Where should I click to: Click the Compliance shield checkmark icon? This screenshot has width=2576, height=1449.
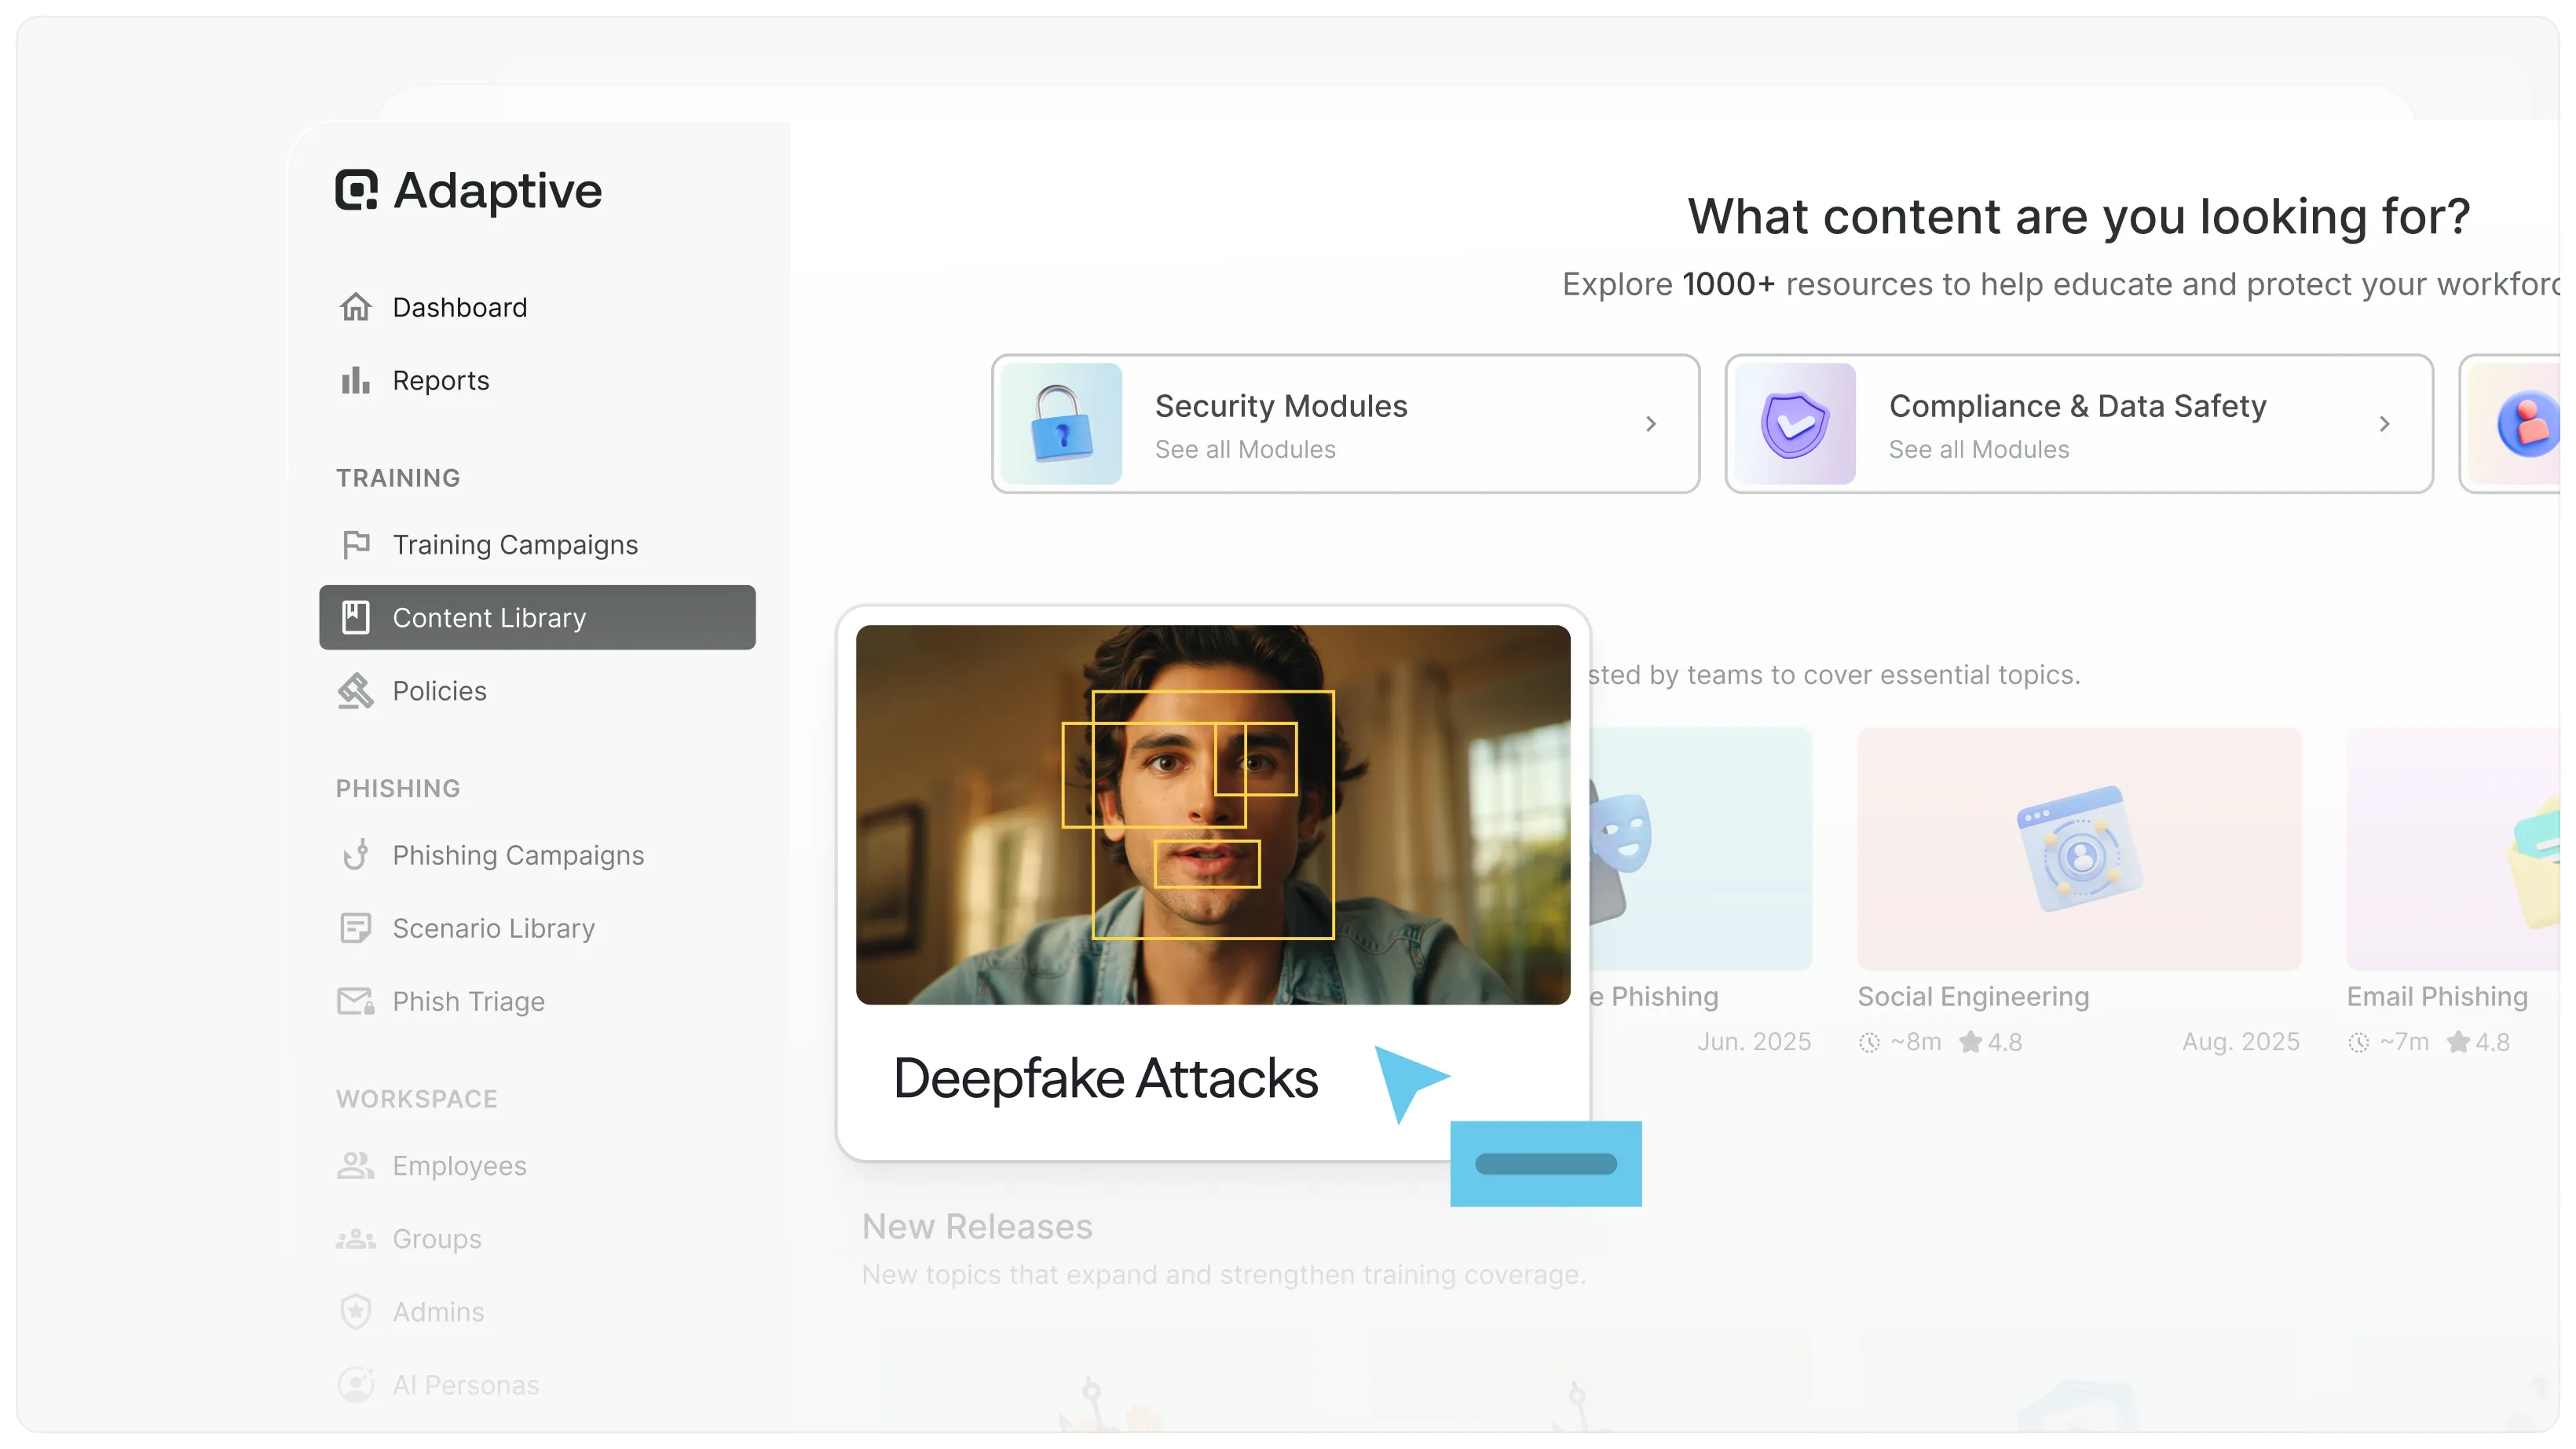click(1795, 424)
